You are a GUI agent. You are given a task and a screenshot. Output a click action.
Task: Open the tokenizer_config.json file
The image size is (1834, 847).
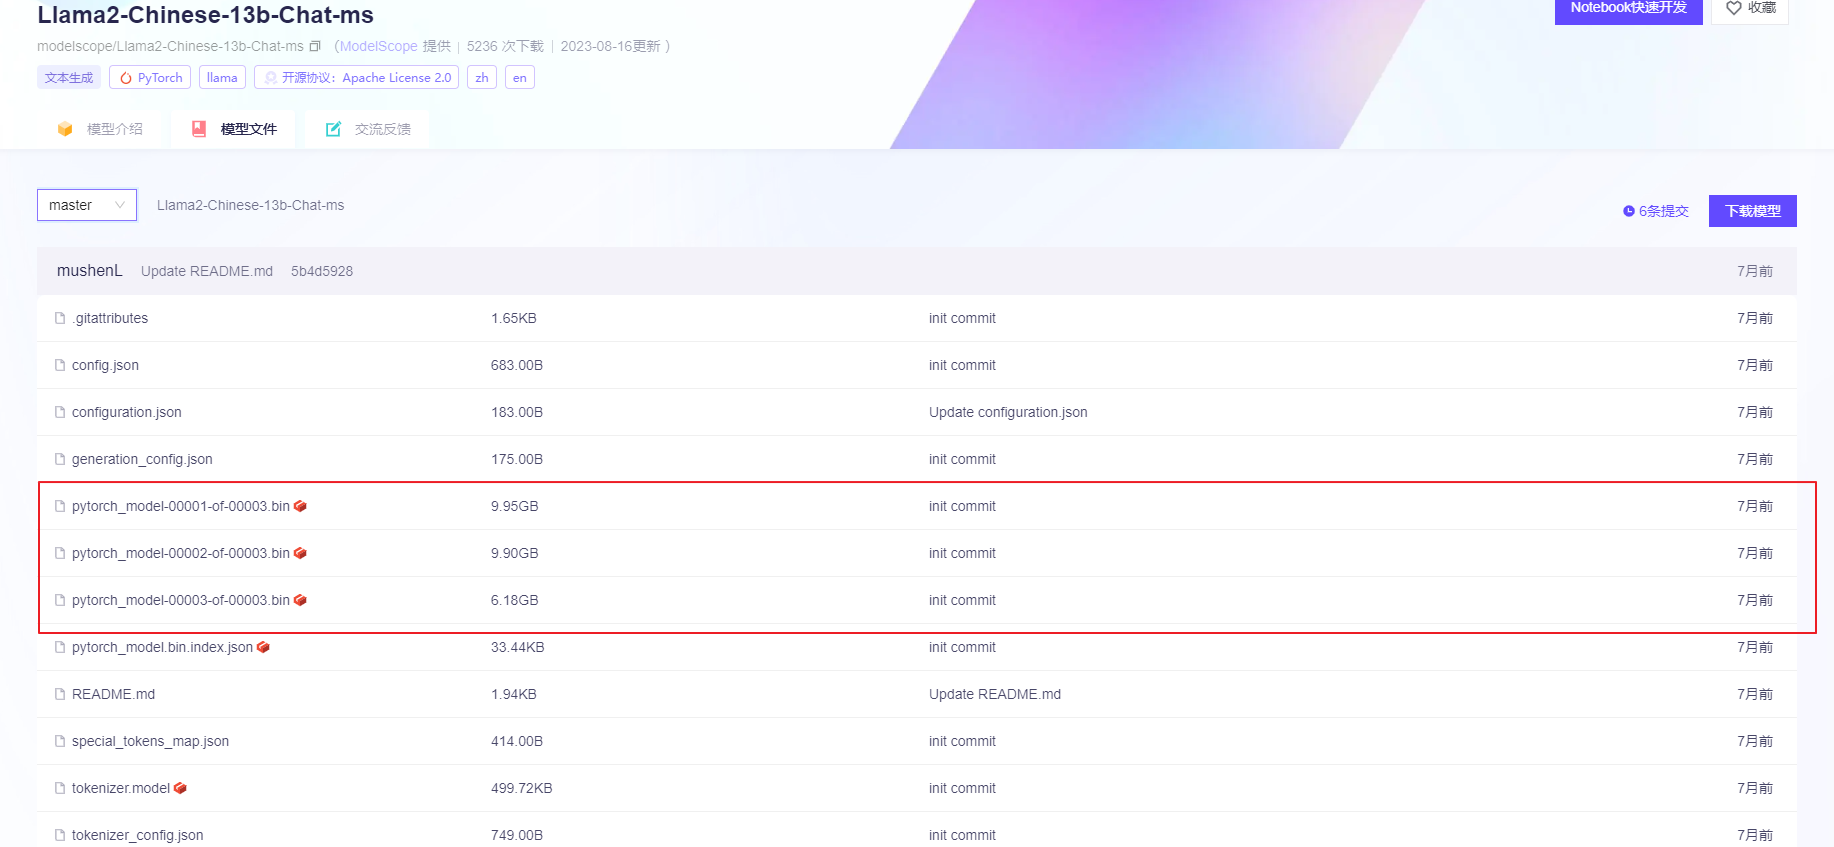137,835
